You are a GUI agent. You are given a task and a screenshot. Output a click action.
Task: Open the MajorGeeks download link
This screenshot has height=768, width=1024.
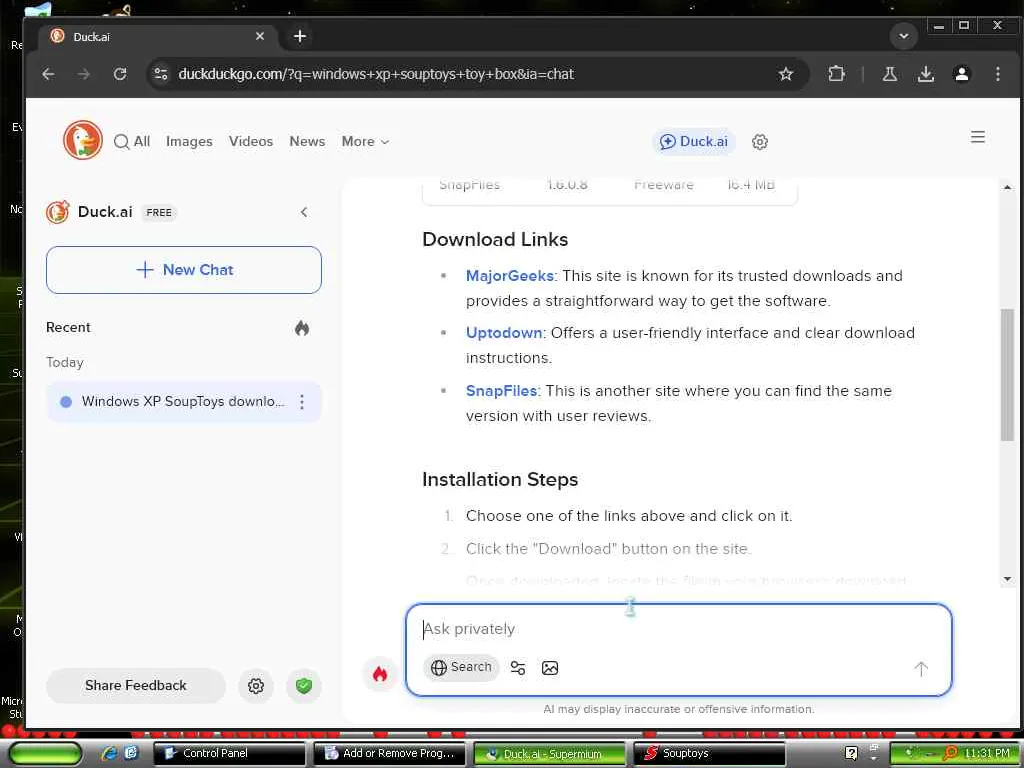pos(509,276)
